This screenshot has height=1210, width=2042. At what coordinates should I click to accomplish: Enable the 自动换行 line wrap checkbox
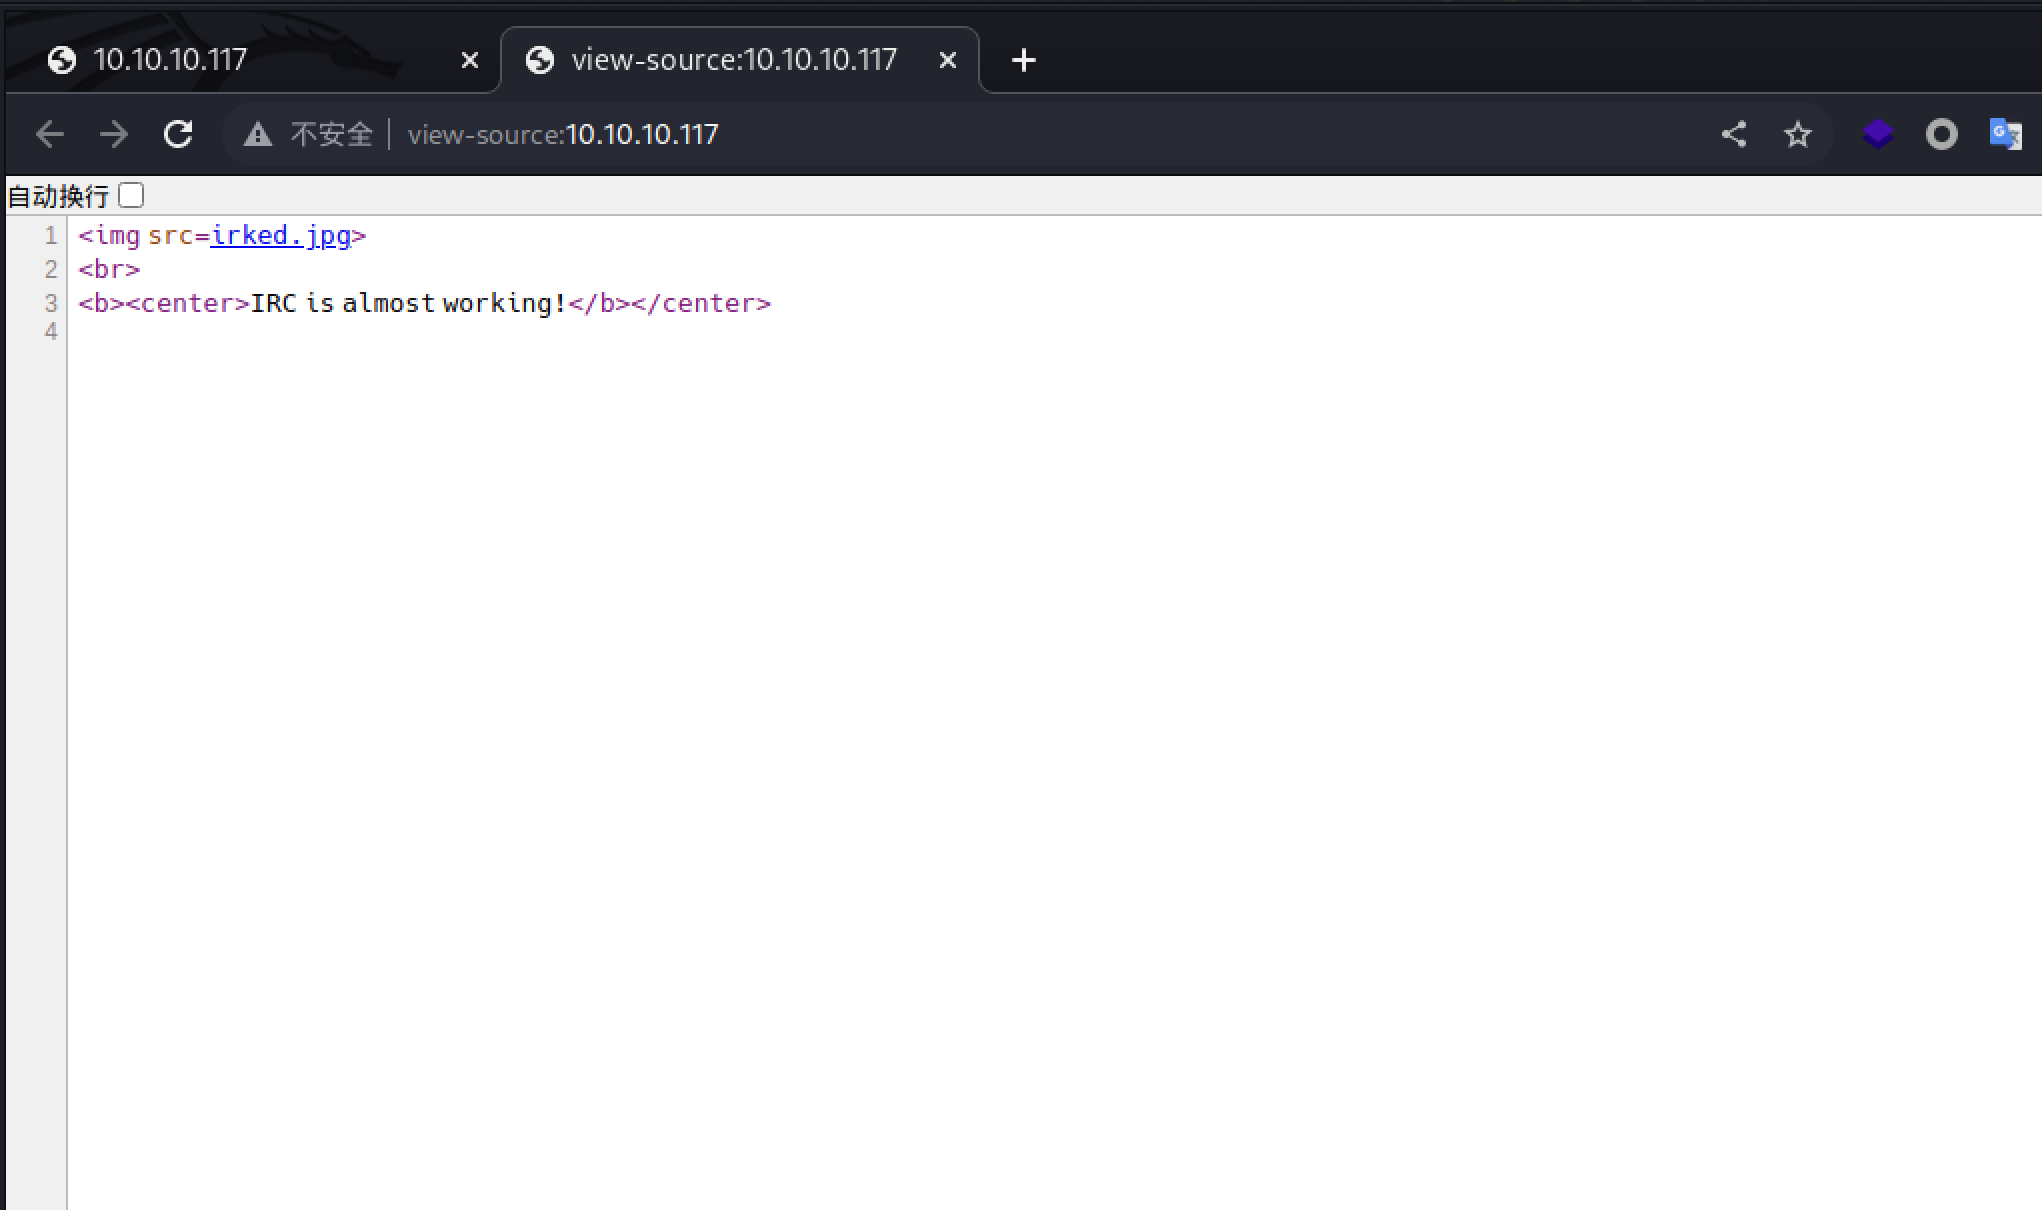(131, 195)
